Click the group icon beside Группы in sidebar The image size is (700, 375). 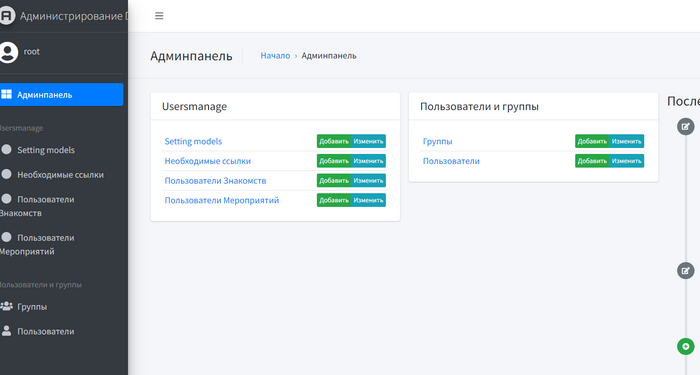[x=6, y=306]
